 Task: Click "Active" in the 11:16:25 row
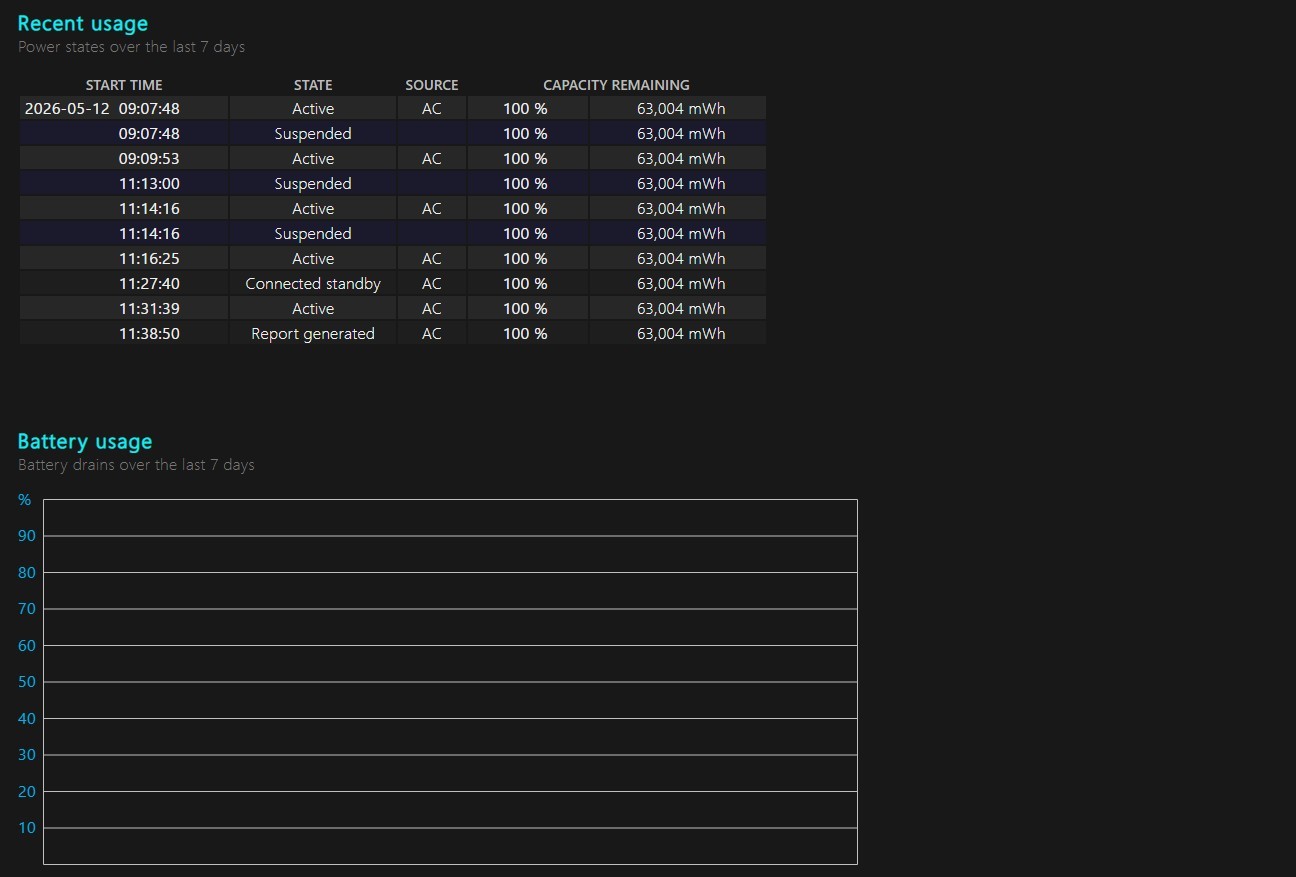[x=313, y=259]
